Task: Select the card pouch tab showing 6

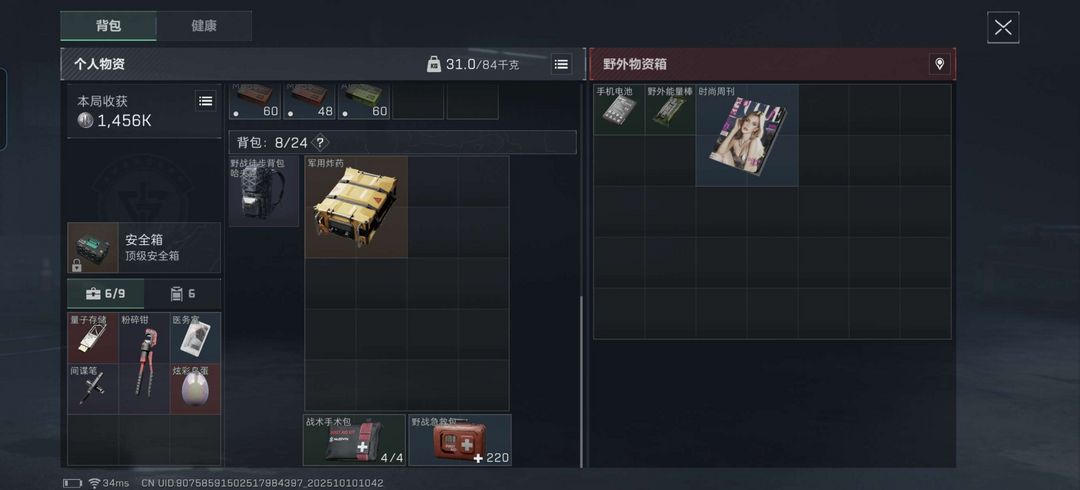Action: pos(183,294)
